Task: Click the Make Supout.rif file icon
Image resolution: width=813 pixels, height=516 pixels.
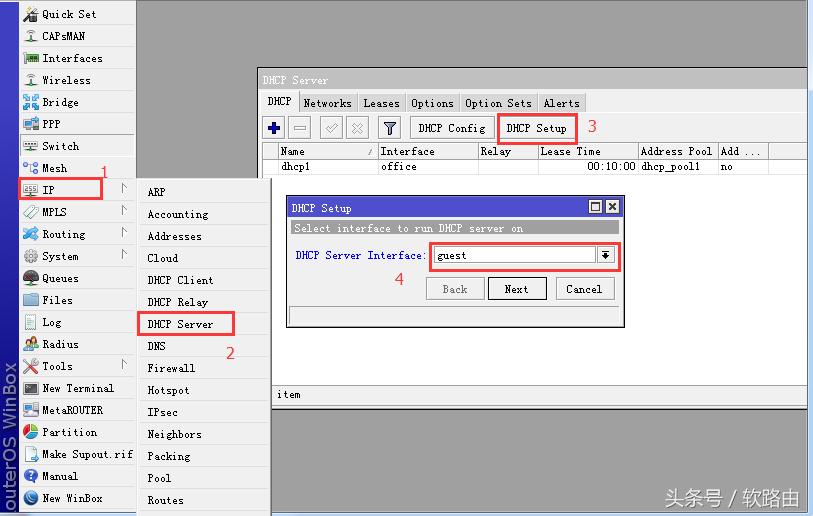Action: 31,454
